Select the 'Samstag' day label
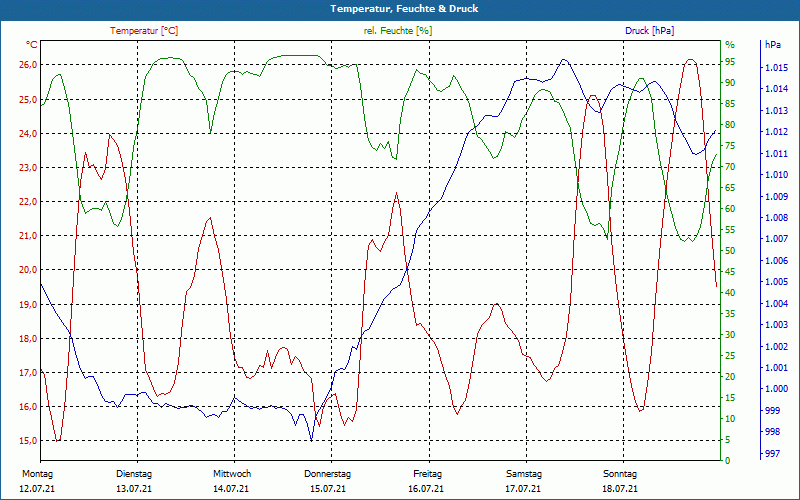Image resolution: width=800 pixels, height=500 pixels. (524, 474)
